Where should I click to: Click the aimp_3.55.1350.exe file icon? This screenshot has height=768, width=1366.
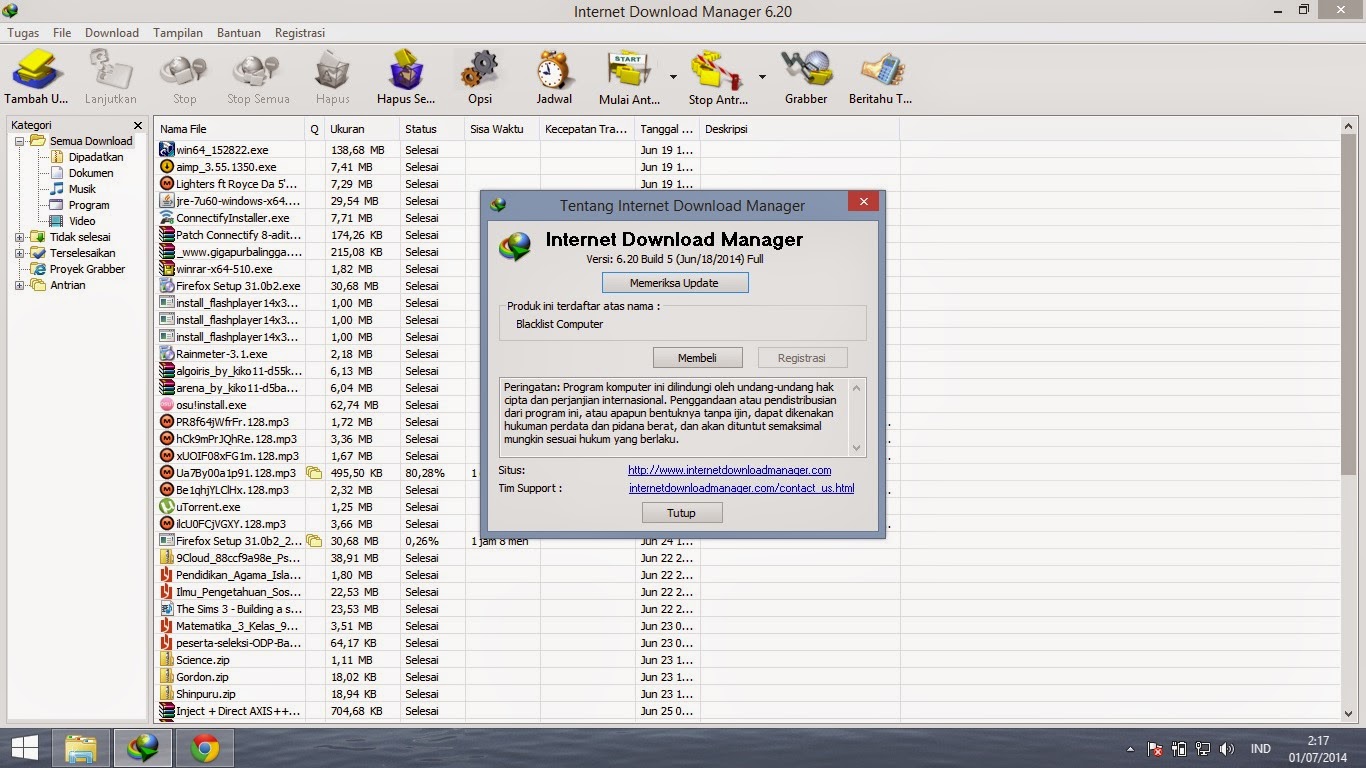coord(167,167)
